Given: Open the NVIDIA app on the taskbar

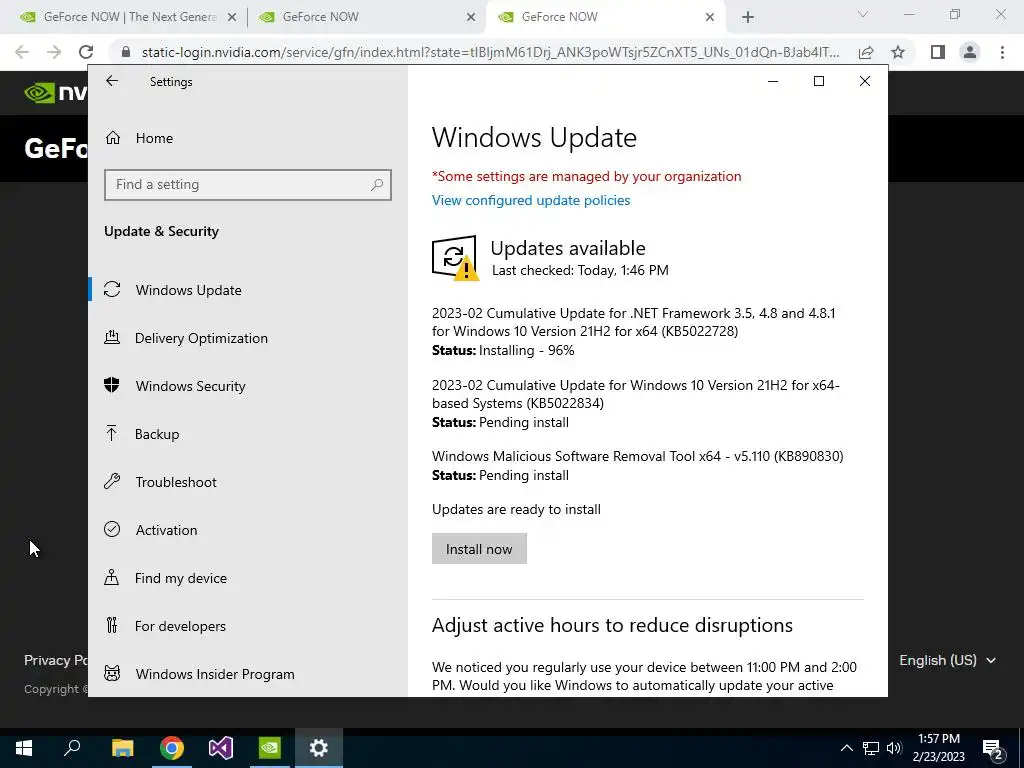Looking at the screenshot, I should 270,748.
